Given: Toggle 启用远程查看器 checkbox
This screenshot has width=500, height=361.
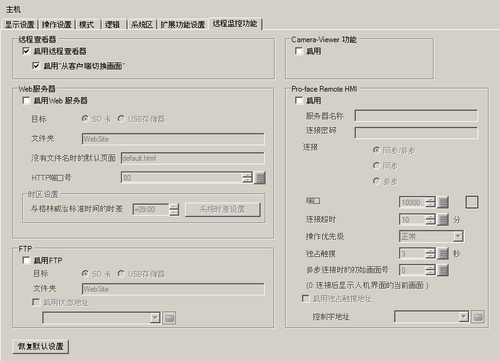Looking at the screenshot, I should [x=26, y=51].
